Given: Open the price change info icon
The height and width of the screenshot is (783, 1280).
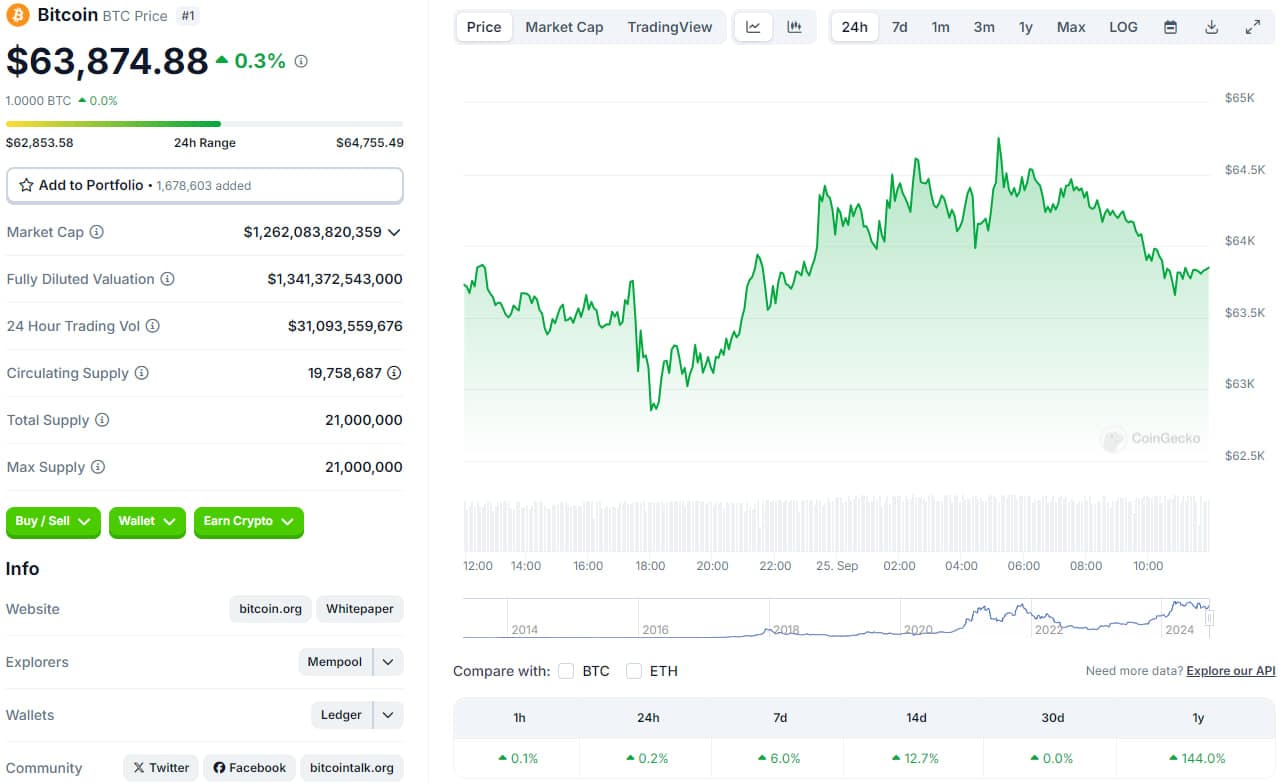Looking at the screenshot, I should click(x=301, y=61).
